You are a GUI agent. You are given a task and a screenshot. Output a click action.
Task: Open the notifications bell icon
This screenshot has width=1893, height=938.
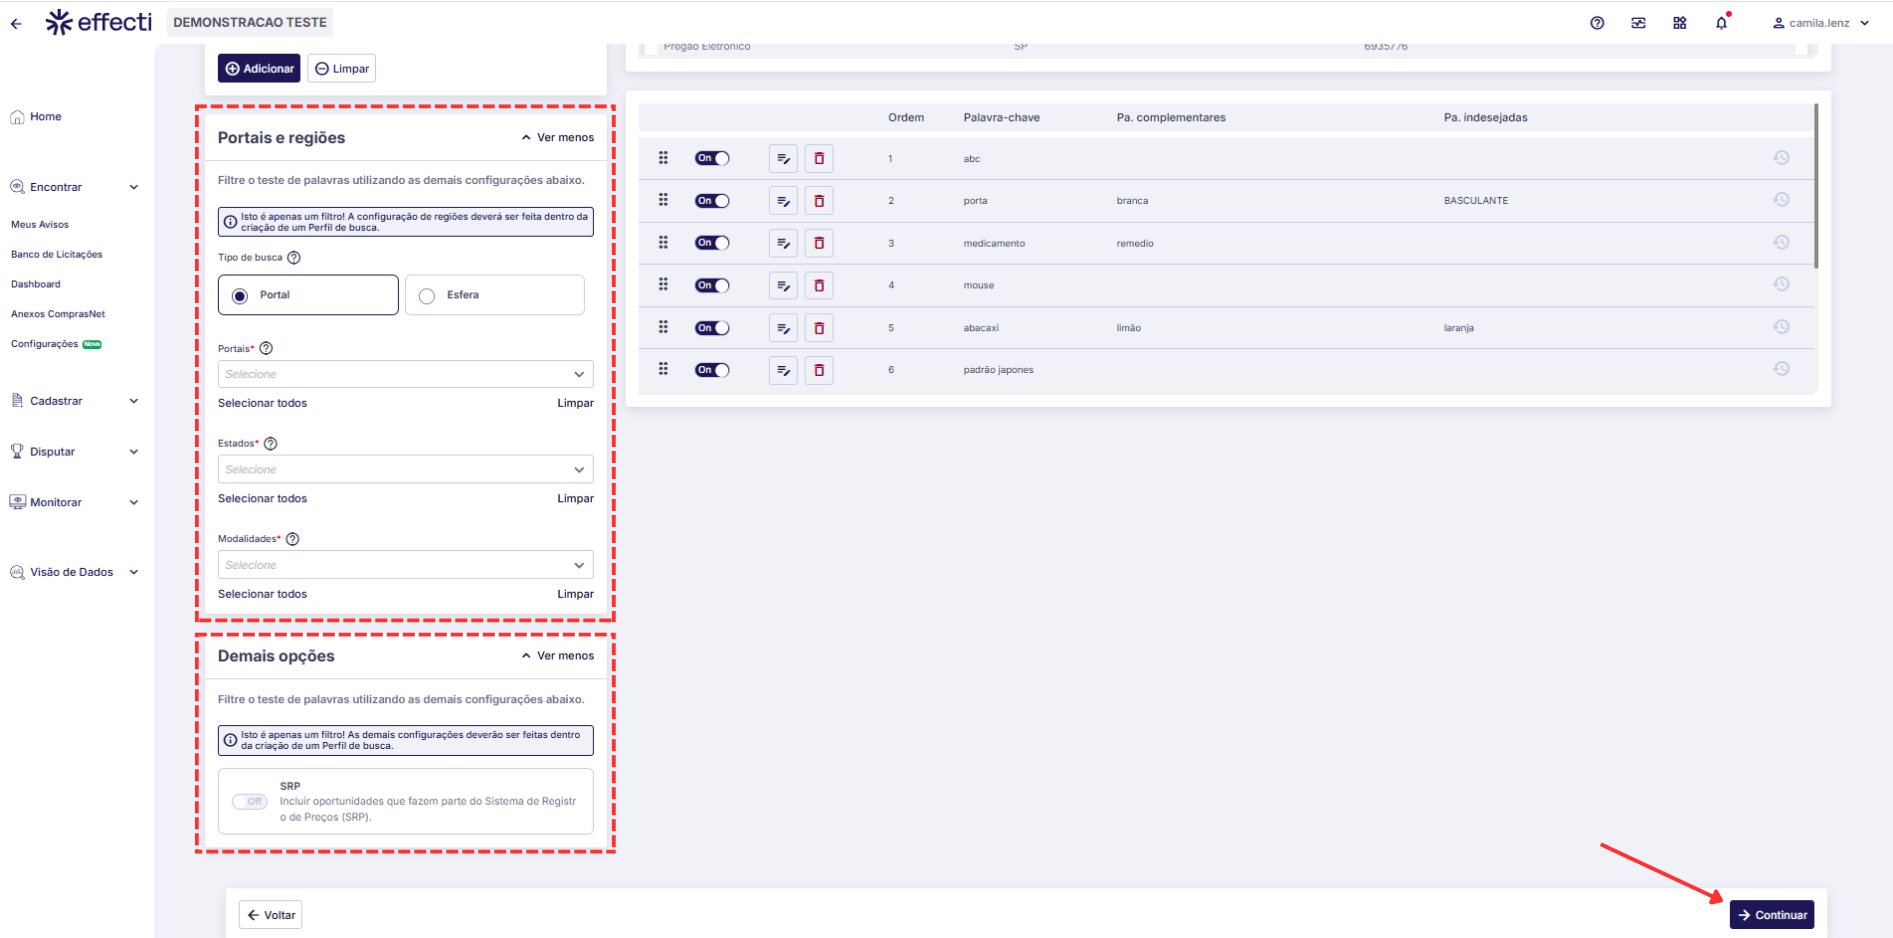[1721, 23]
